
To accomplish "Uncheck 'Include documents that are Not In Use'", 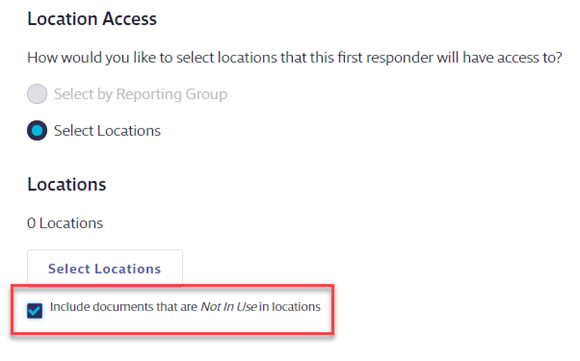I will click(35, 311).
